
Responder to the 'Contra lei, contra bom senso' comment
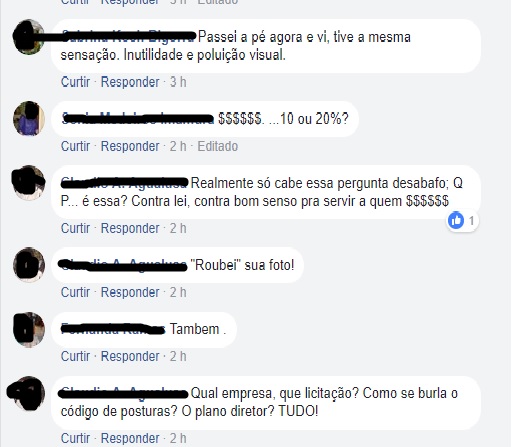pos(130,228)
